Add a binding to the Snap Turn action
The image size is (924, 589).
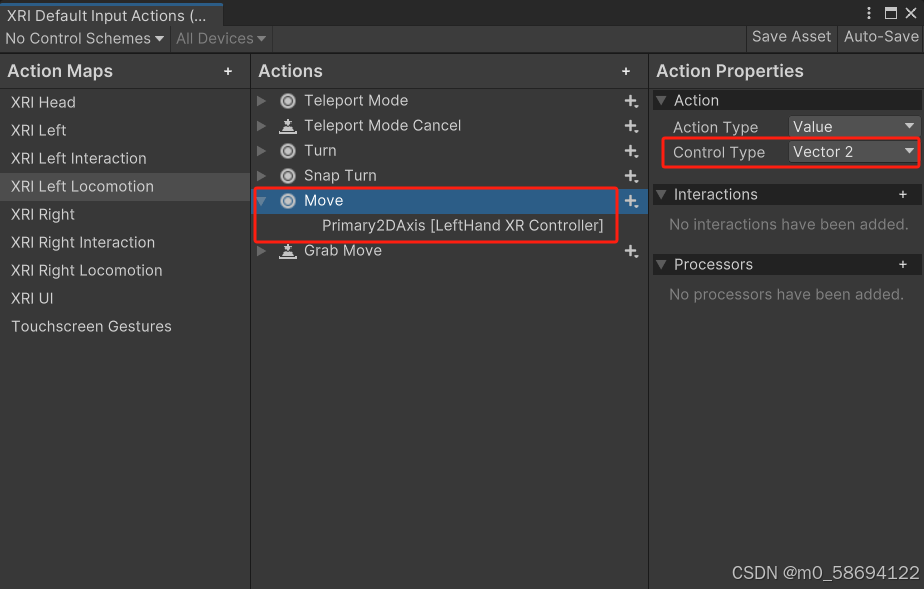[x=631, y=175]
